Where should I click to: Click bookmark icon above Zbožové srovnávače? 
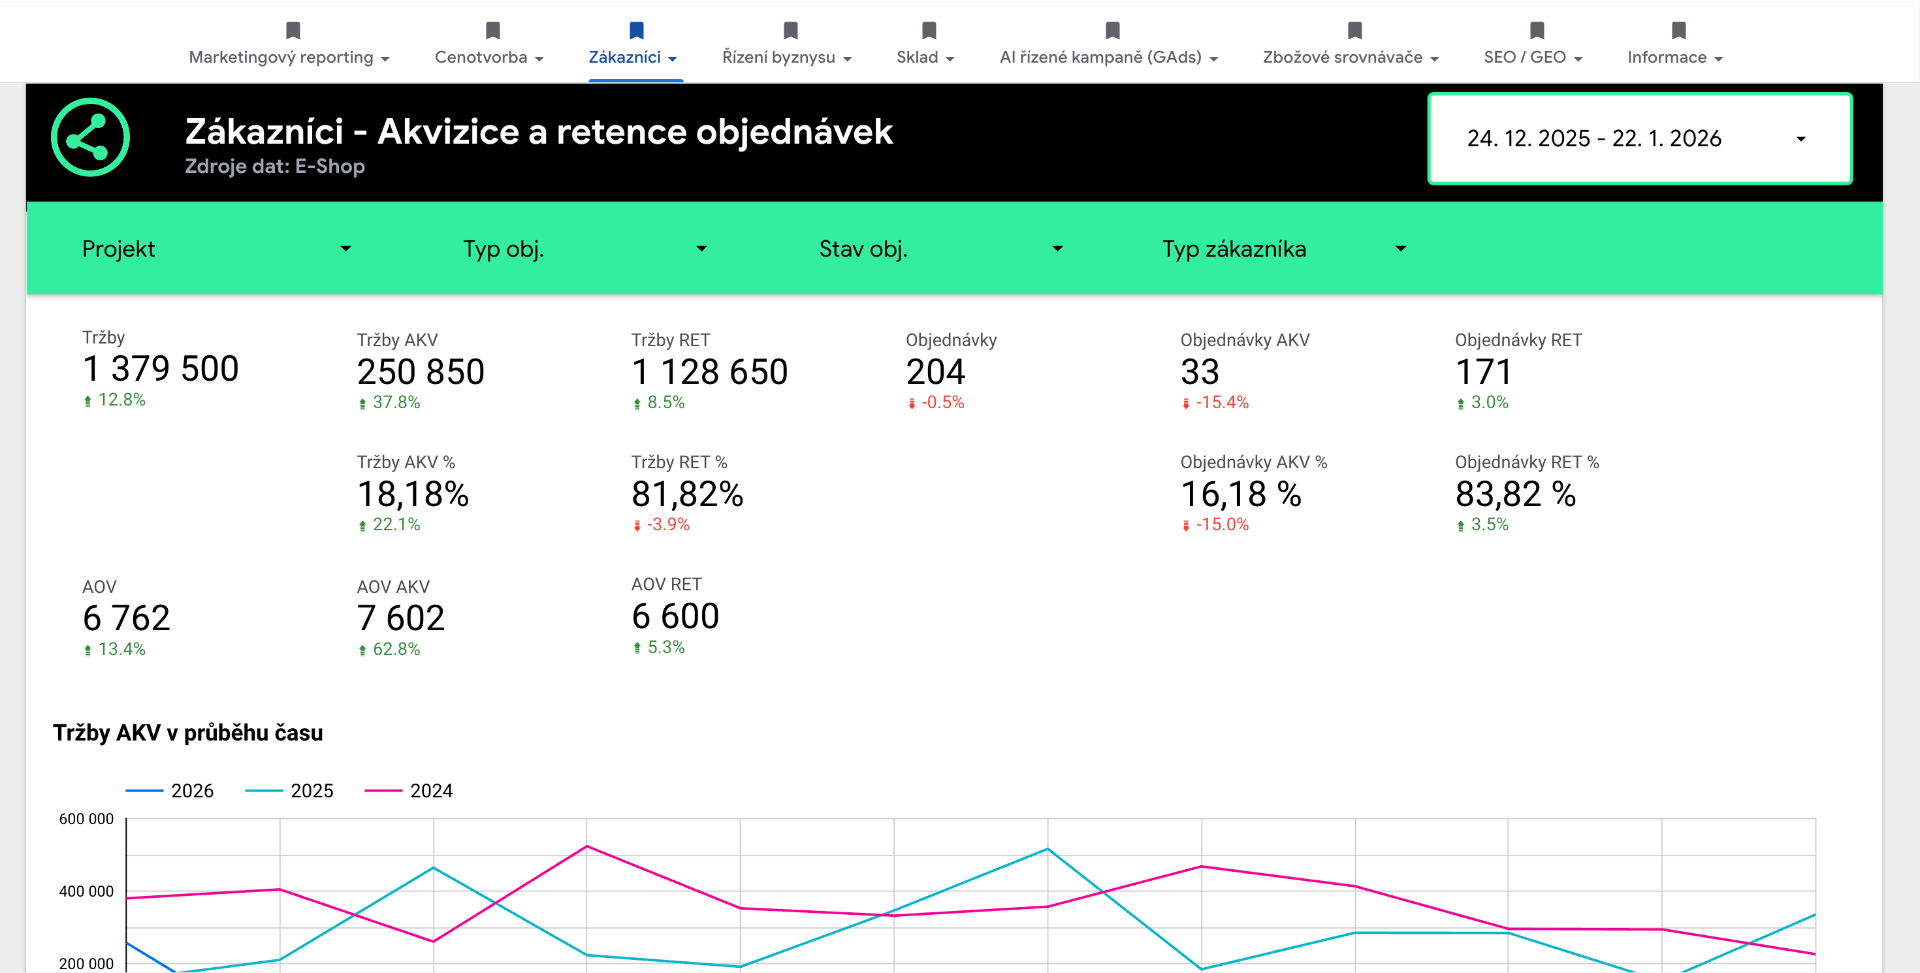[1355, 30]
